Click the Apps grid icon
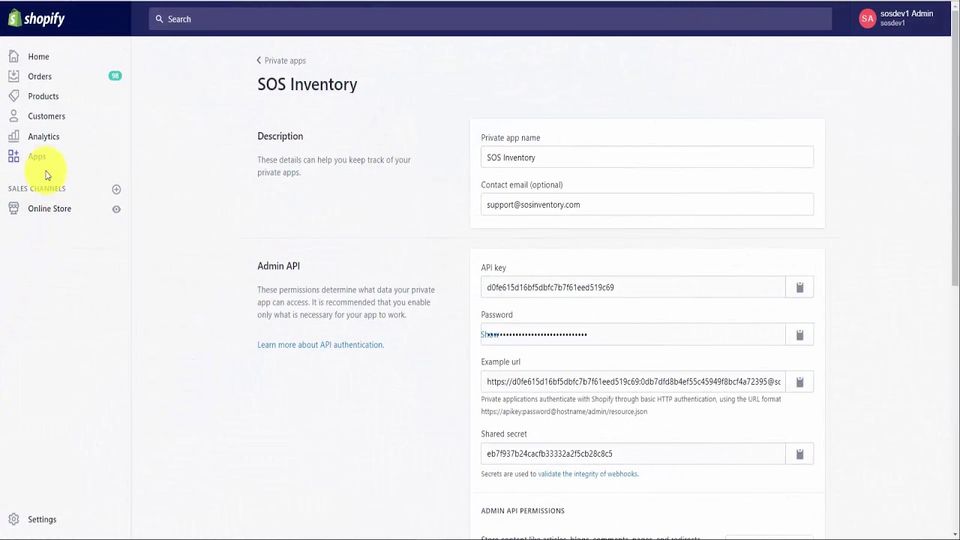This screenshot has width=960, height=540. click(13, 156)
